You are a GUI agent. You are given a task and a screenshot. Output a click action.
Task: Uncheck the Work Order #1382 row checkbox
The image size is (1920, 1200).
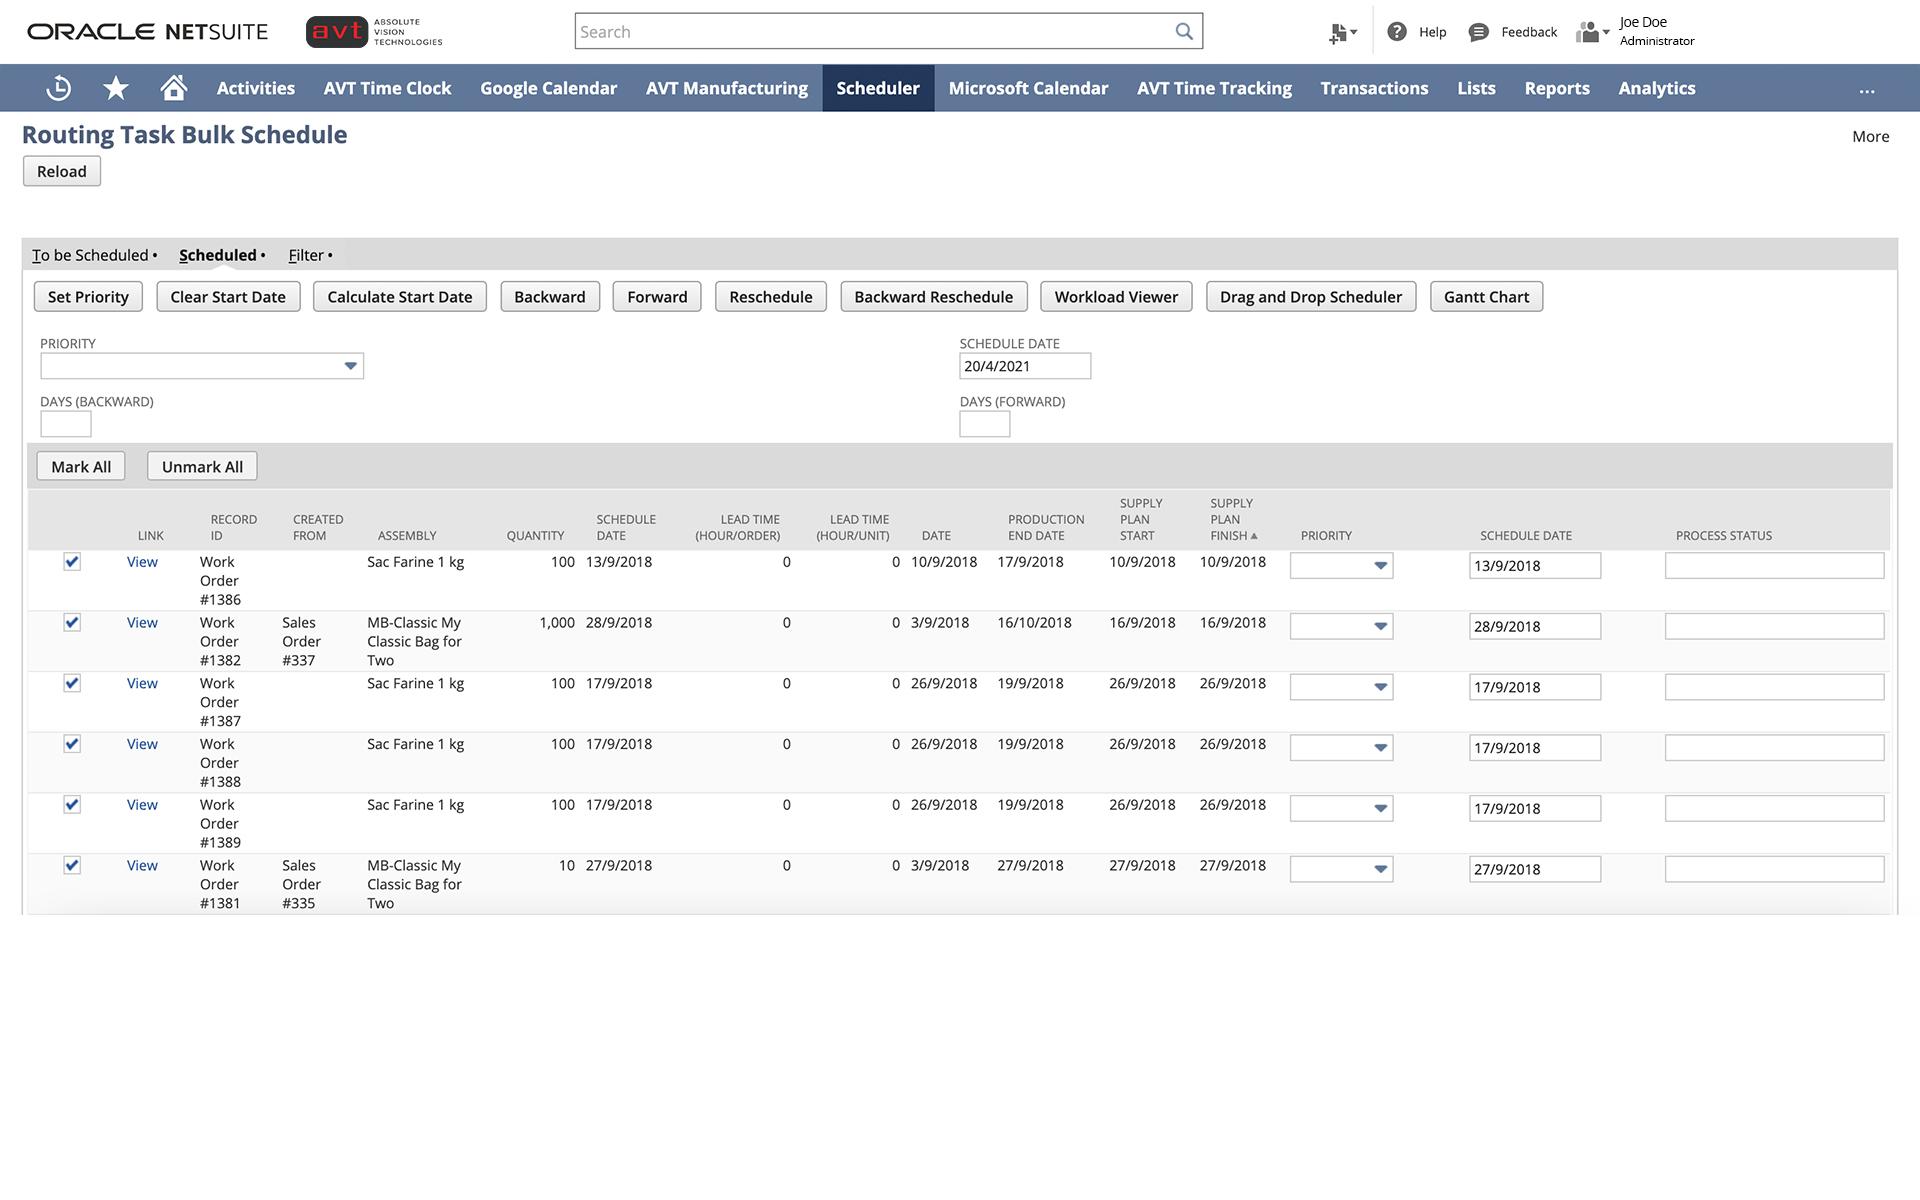click(72, 623)
